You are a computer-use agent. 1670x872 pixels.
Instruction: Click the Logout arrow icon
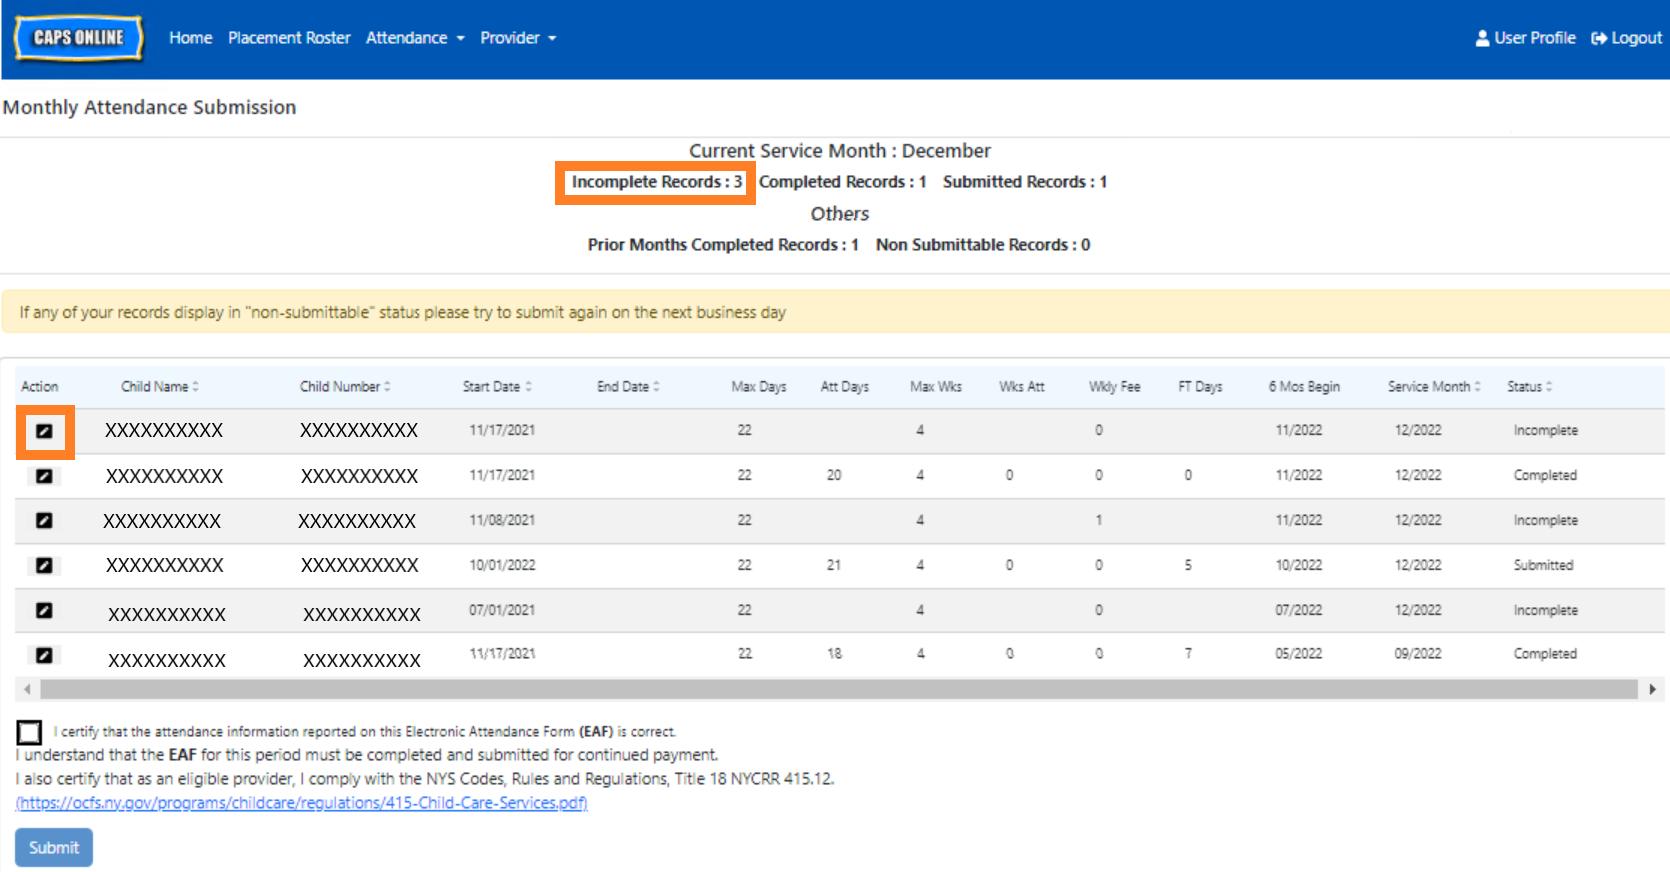click(x=1599, y=38)
